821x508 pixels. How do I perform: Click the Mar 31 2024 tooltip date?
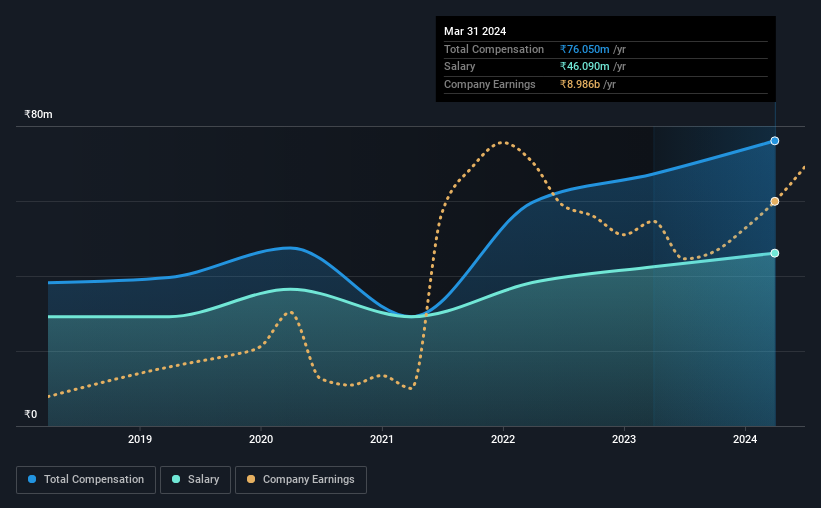(475, 31)
